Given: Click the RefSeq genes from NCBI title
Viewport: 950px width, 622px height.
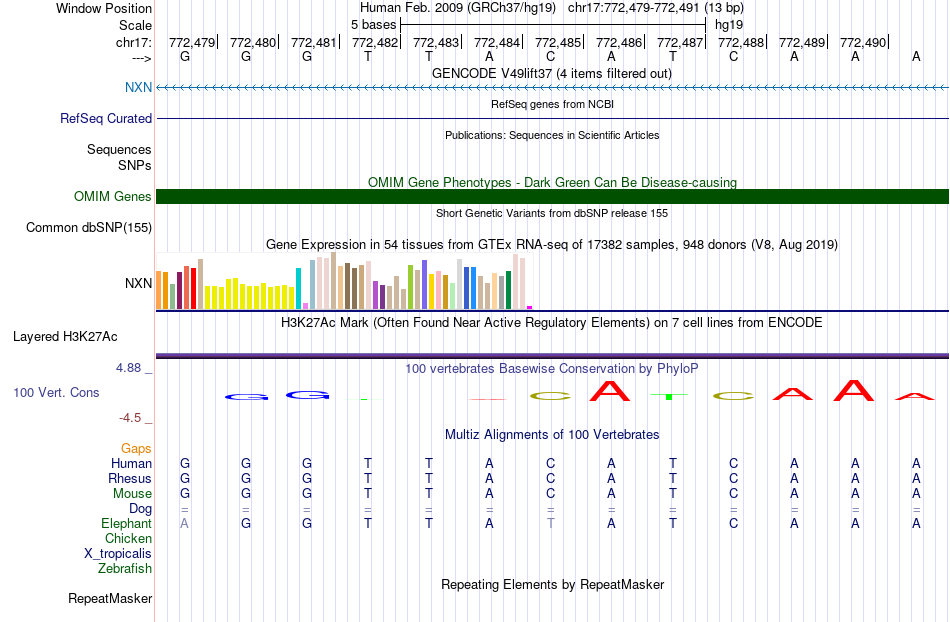Looking at the screenshot, I should (553, 104).
